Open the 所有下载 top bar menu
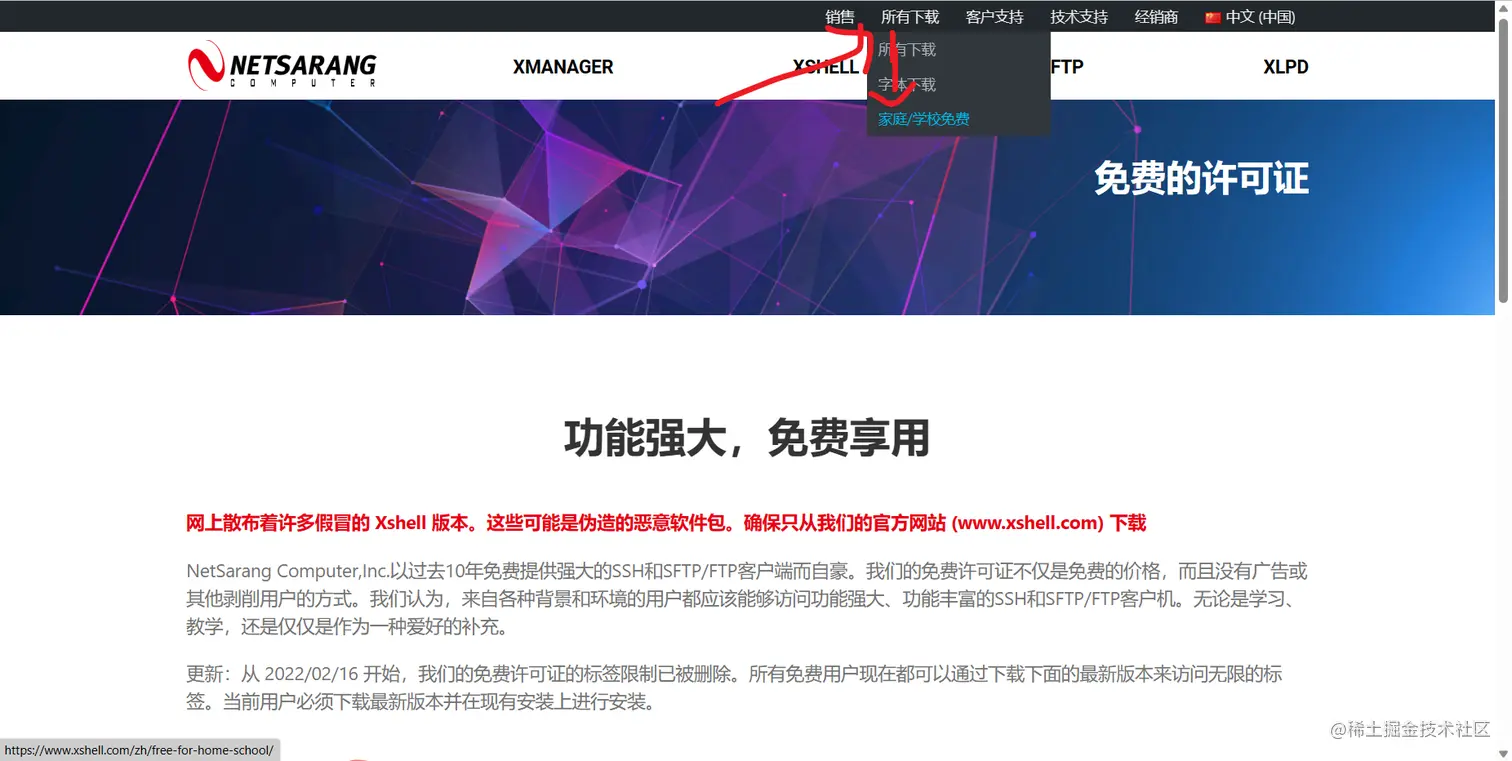 tap(910, 17)
